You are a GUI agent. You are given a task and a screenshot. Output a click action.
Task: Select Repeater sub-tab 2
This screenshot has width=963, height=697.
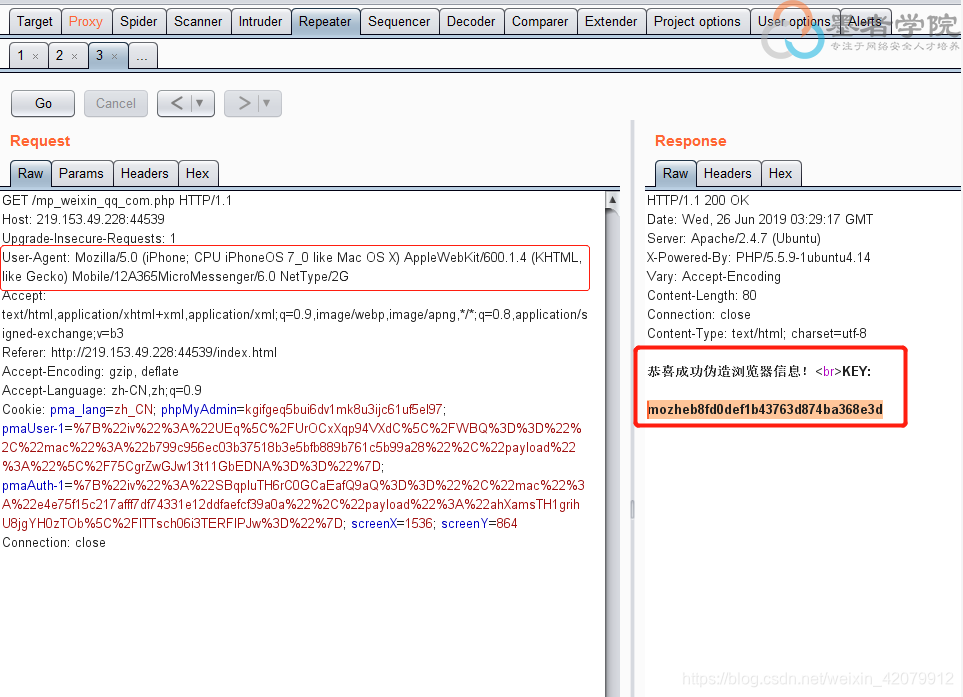tap(60, 55)
